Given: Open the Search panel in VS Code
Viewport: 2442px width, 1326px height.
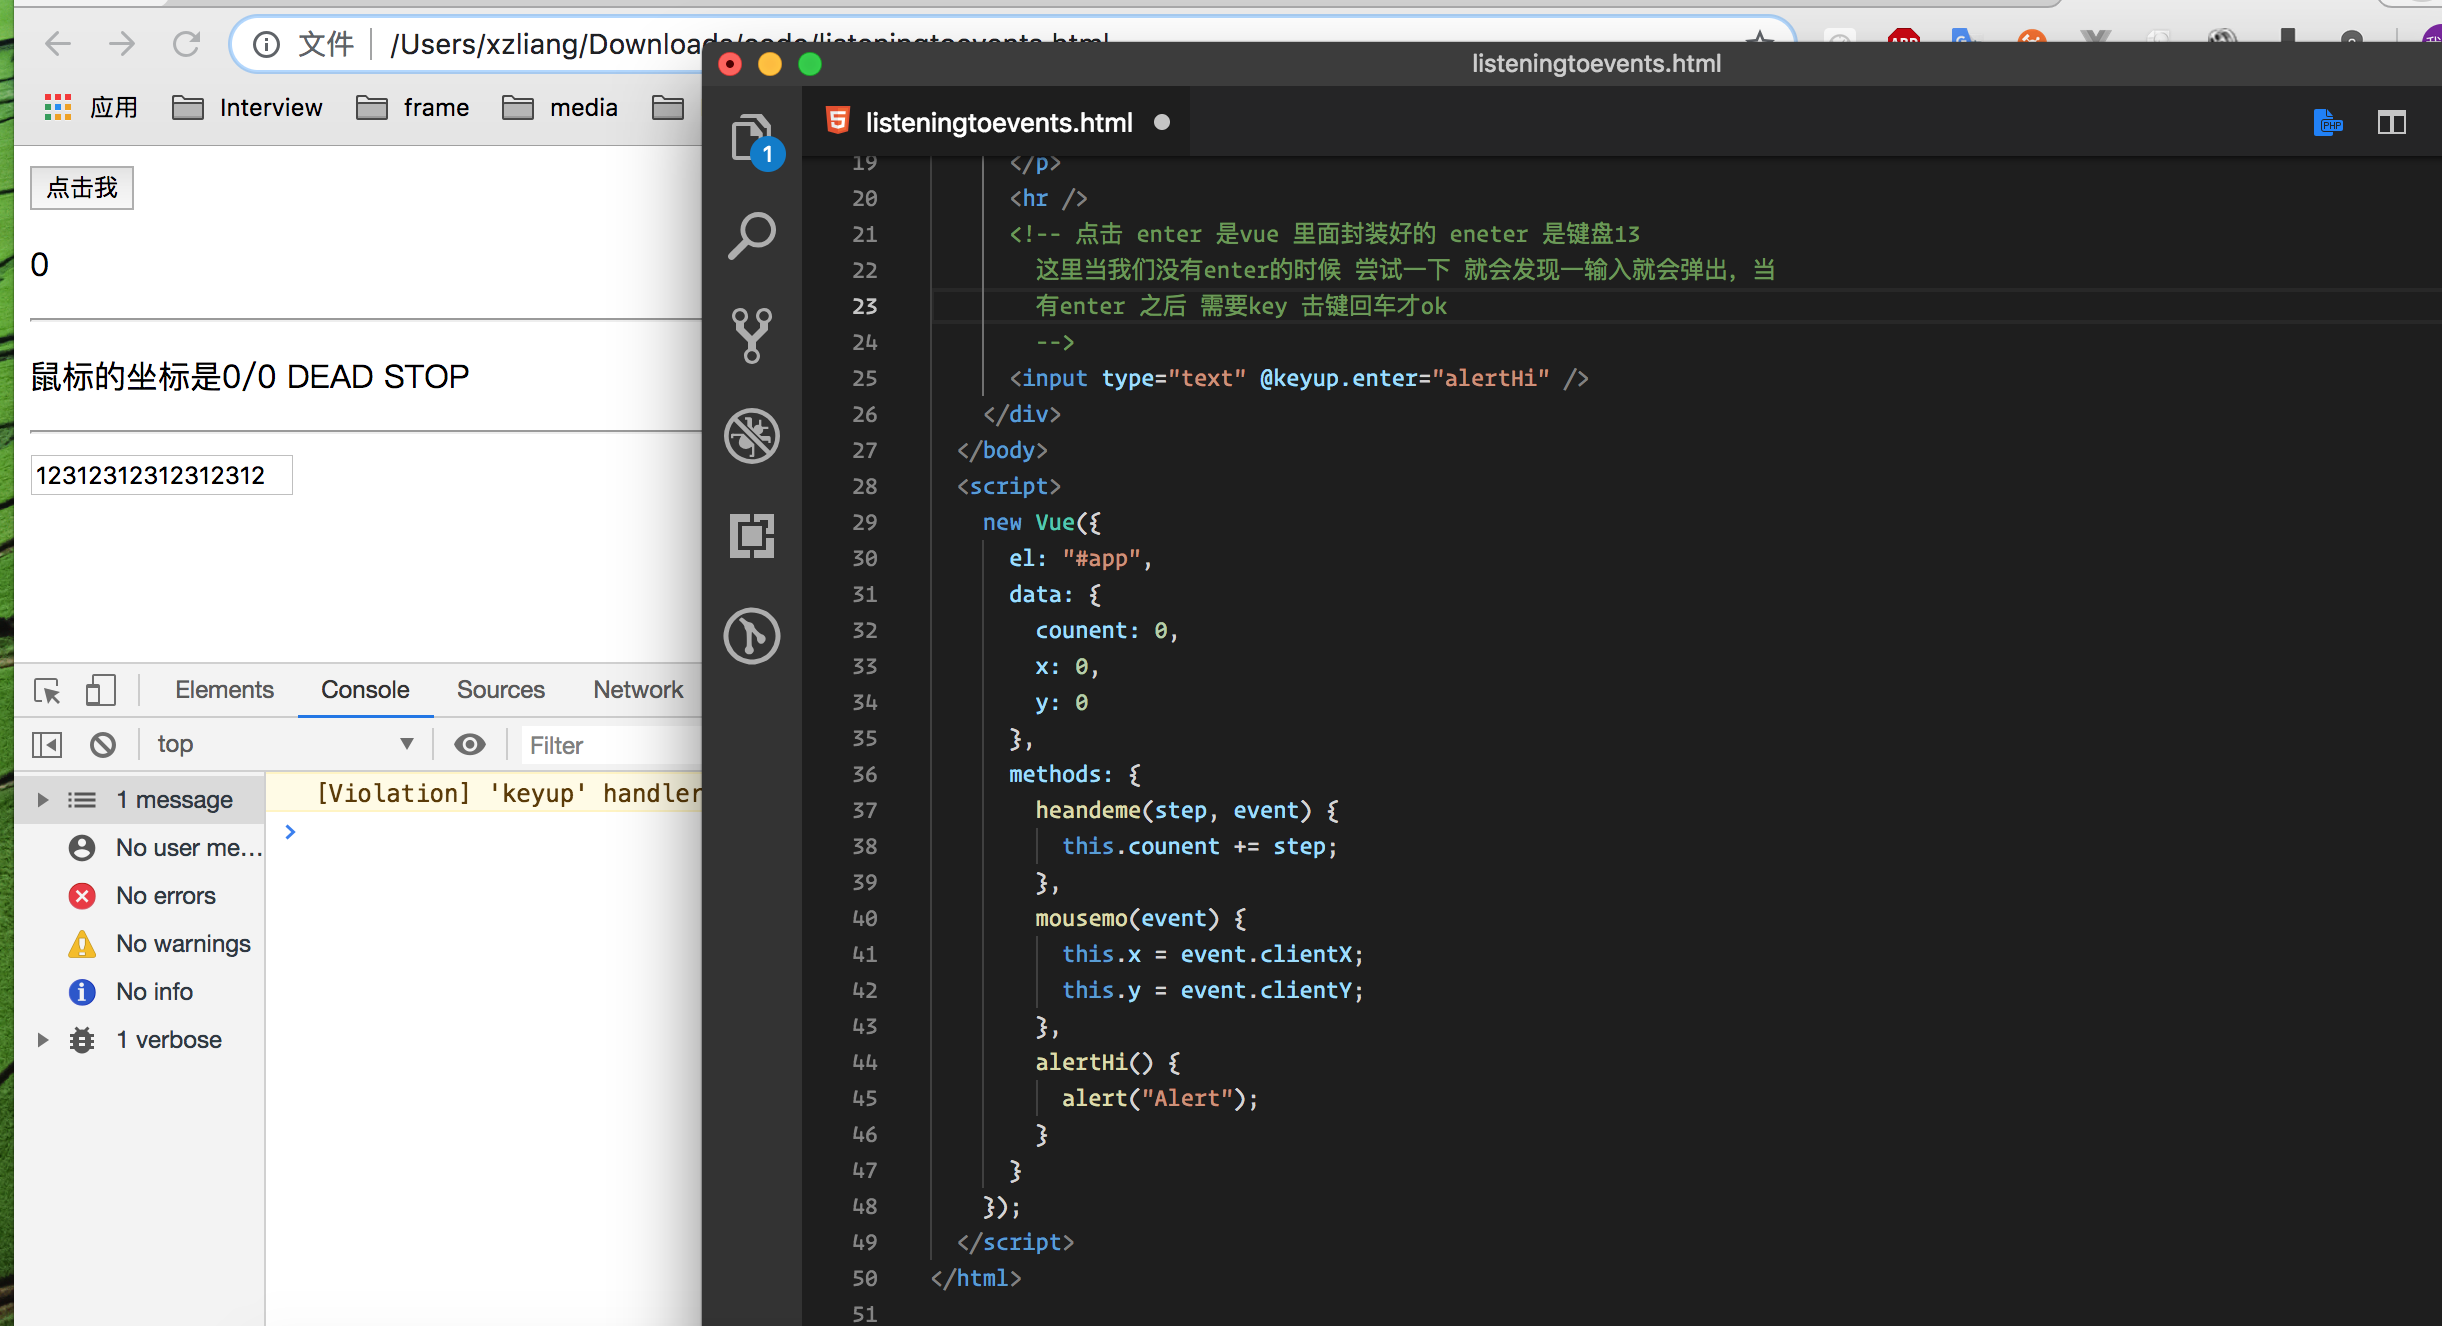Looking at the screenshot, I should [x=751, y=236].
